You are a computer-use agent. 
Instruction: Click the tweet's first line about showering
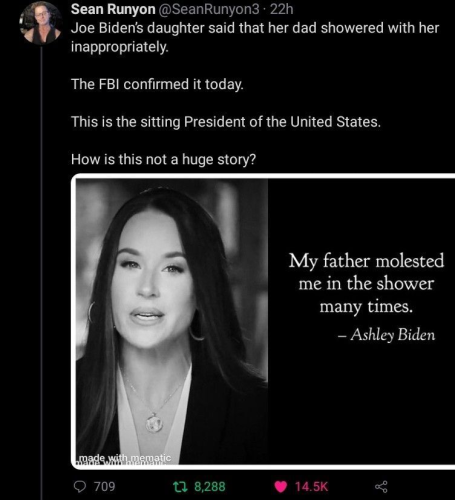click(255, 28)
